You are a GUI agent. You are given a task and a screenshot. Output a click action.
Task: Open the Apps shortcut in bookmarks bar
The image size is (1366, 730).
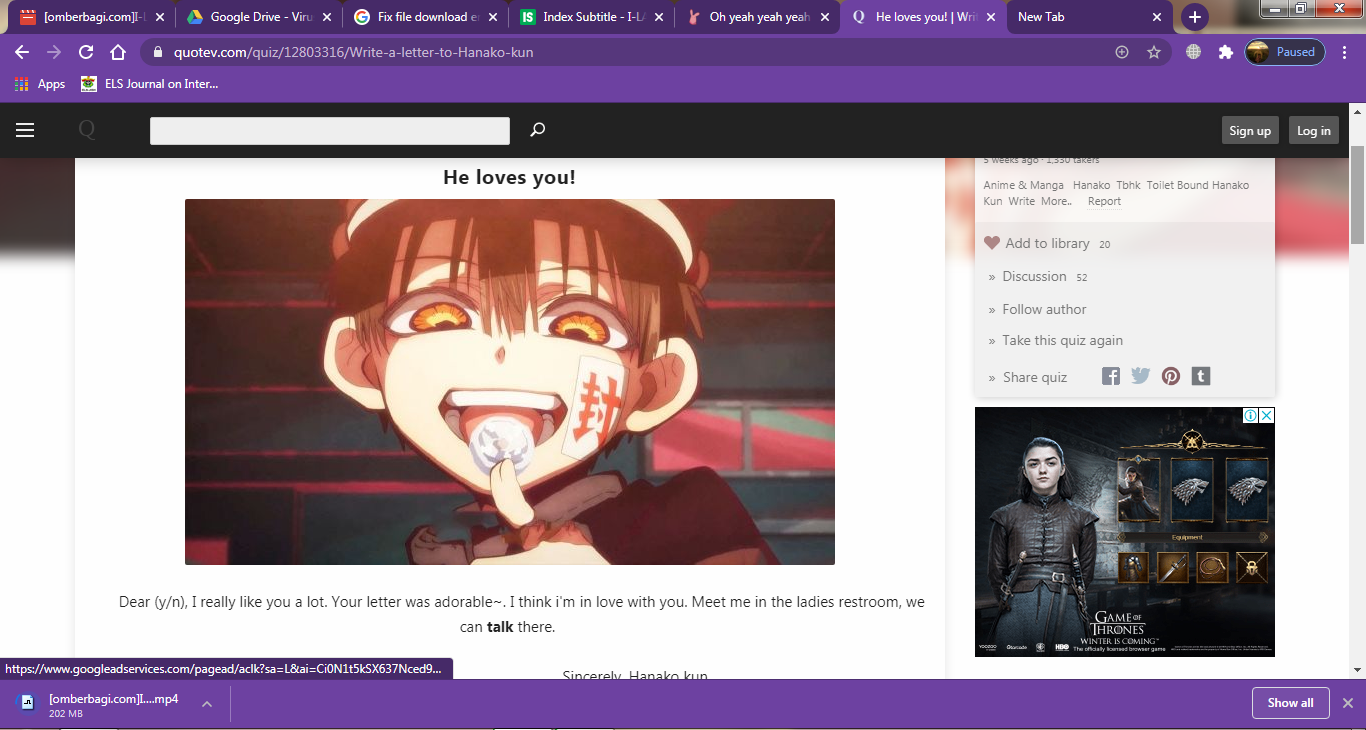click(x=40, y=84)
